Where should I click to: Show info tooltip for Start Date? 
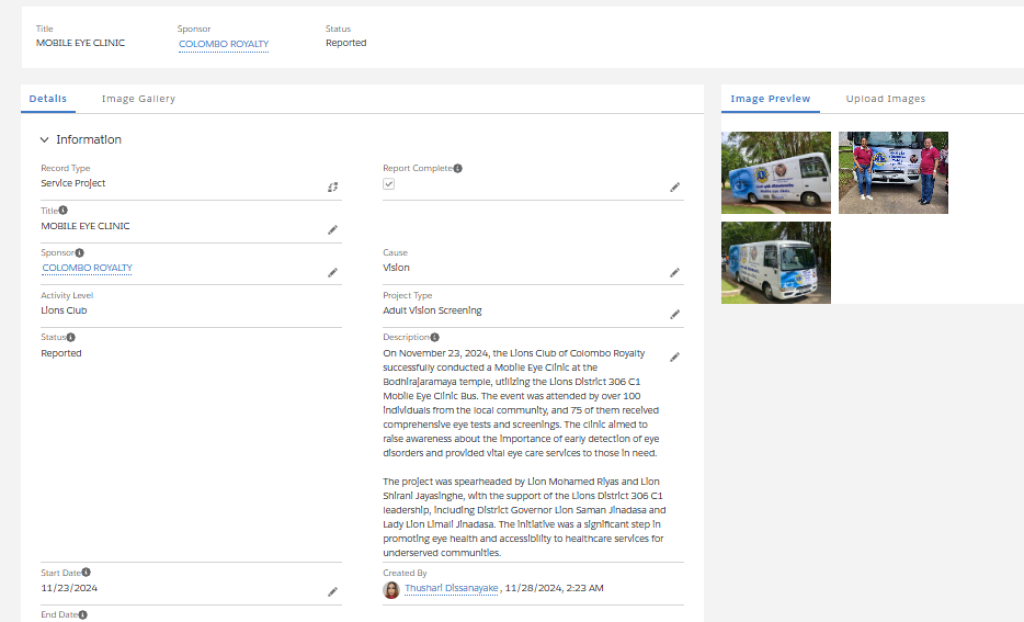click(86, 572)
